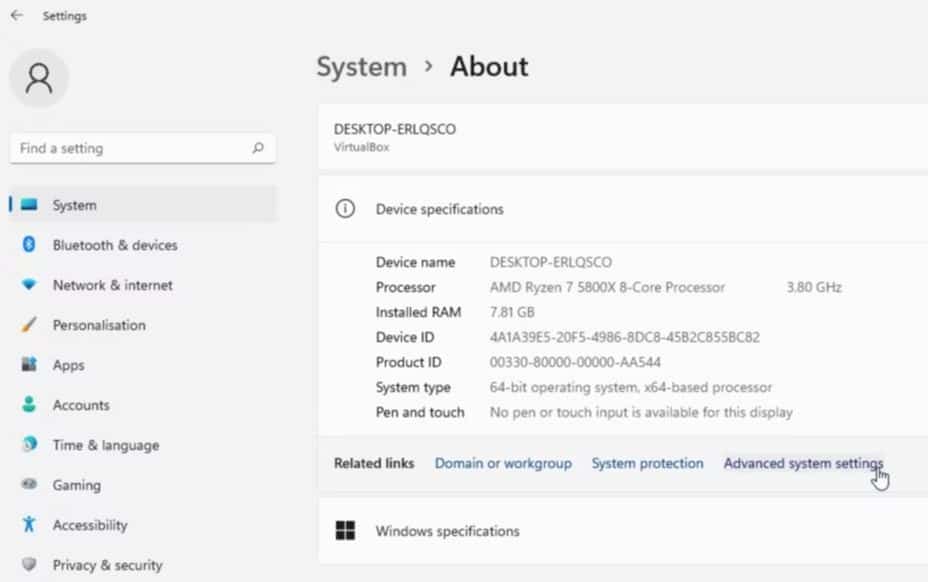Click the Accessibility figure icon

coord(29,525)
